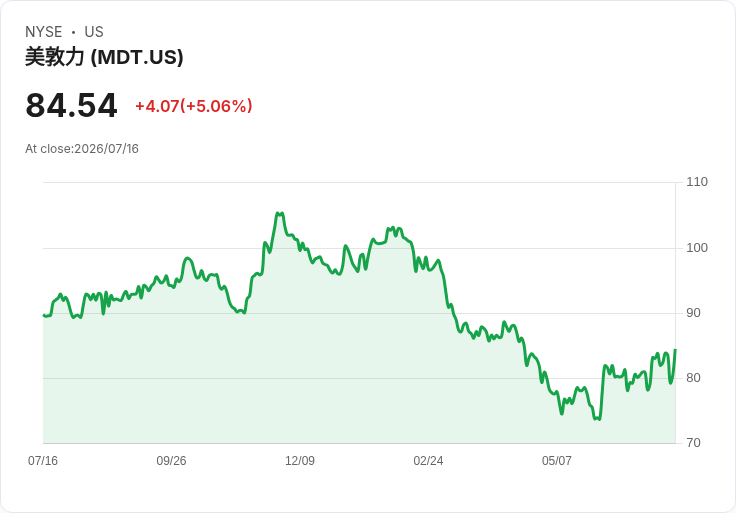Click the 12/09 date axis label
The image size is (736, 513).
coord(300,461)
